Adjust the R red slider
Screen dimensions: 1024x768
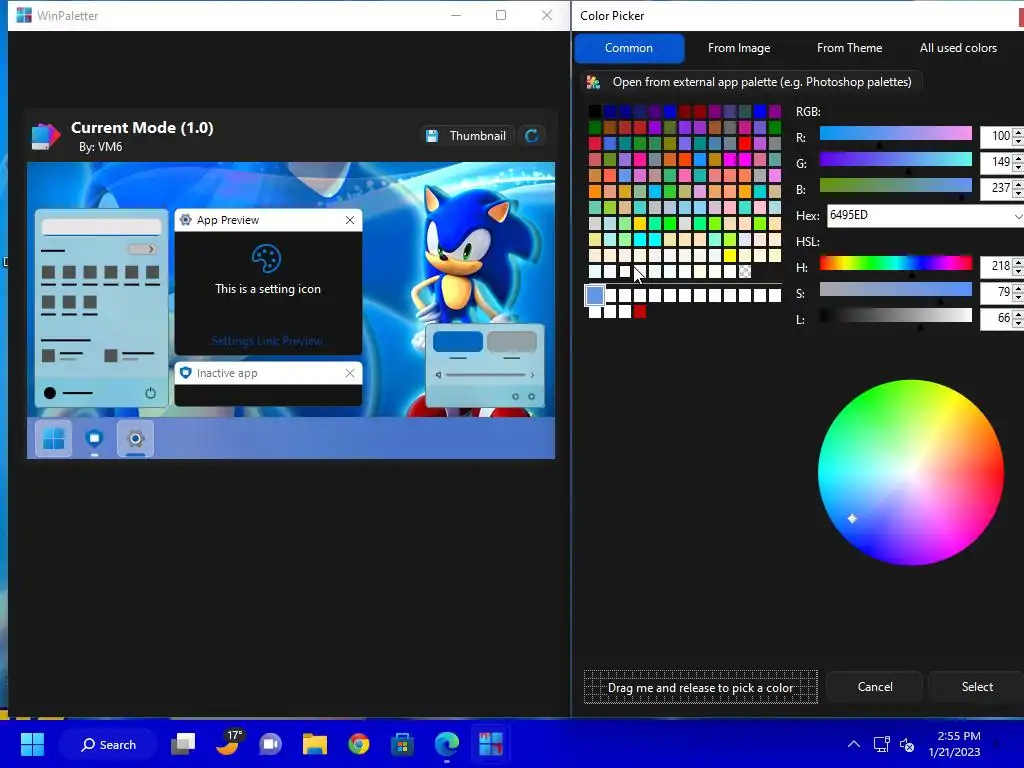(x=895, y=134)
